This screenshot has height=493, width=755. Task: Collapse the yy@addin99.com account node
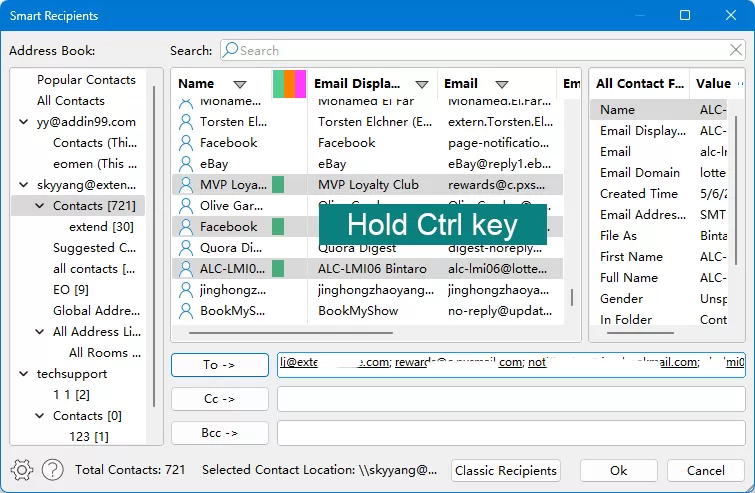[23, 122]
